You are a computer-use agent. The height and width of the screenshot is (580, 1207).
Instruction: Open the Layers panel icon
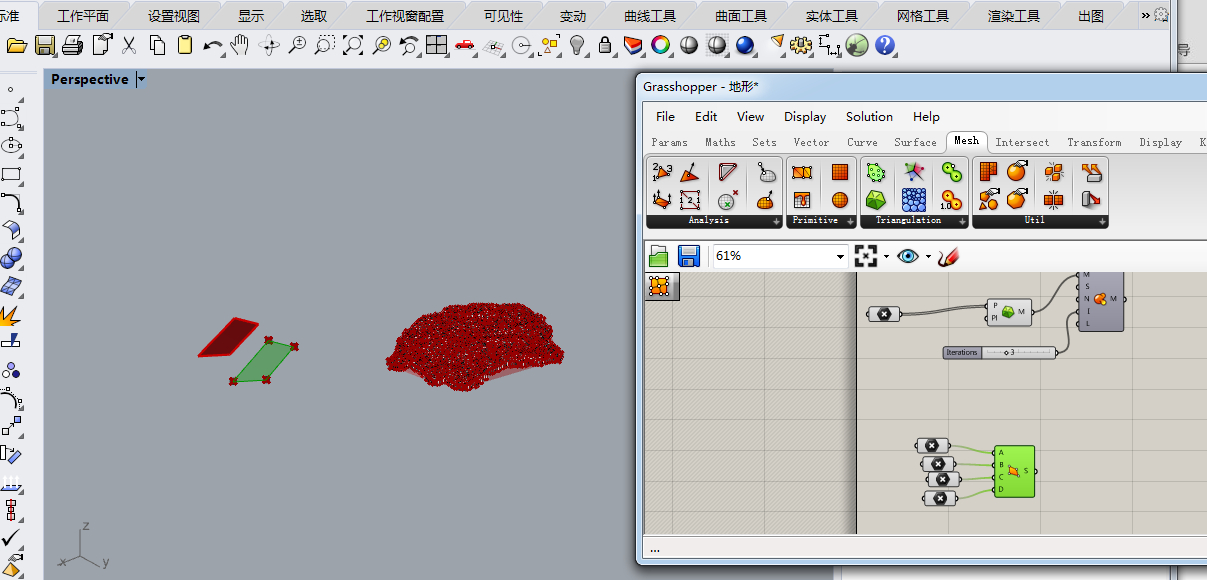633,45
